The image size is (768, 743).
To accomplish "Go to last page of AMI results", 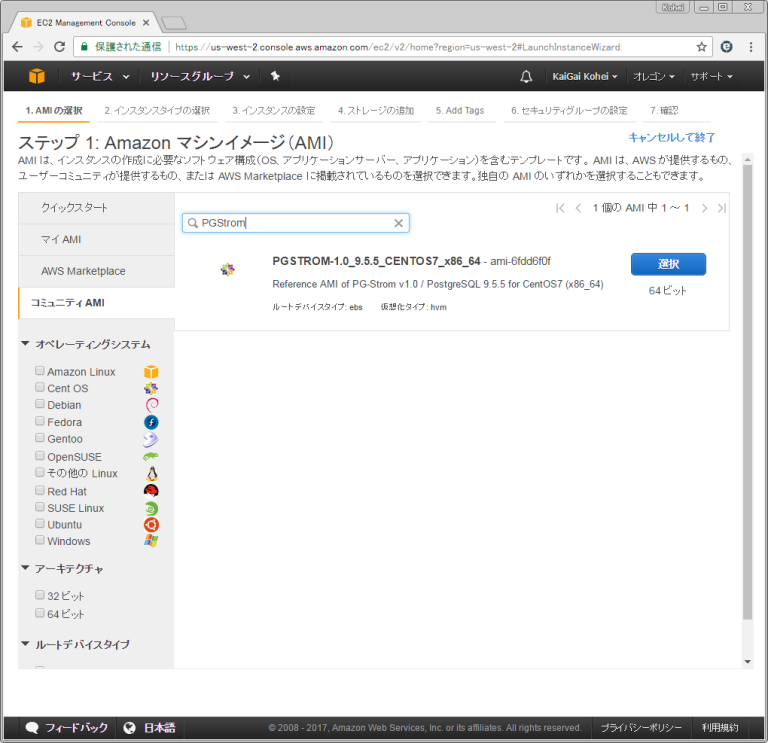I will (x=721, y=208).
